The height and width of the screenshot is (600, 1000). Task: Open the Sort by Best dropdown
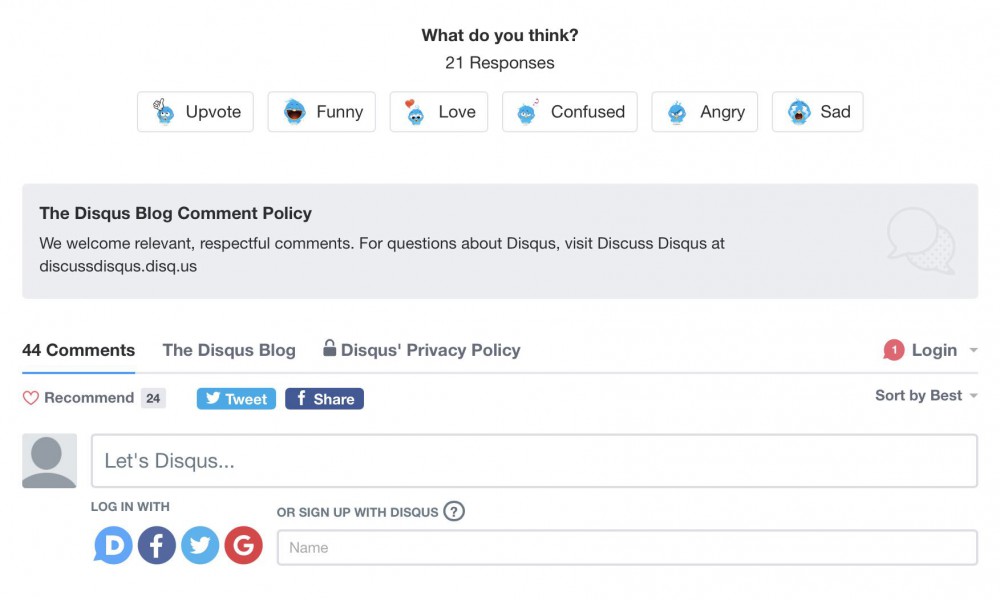[926, 395]
